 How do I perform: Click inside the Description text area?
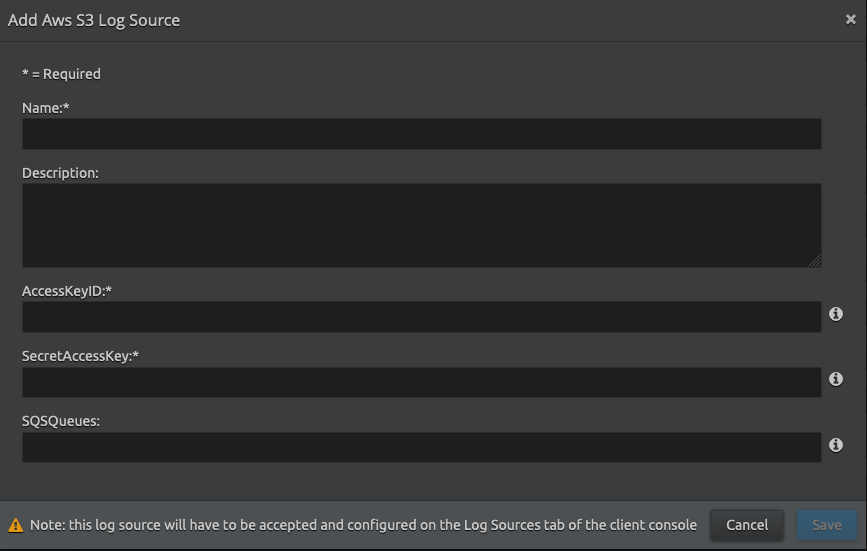[x=421, y=225]
